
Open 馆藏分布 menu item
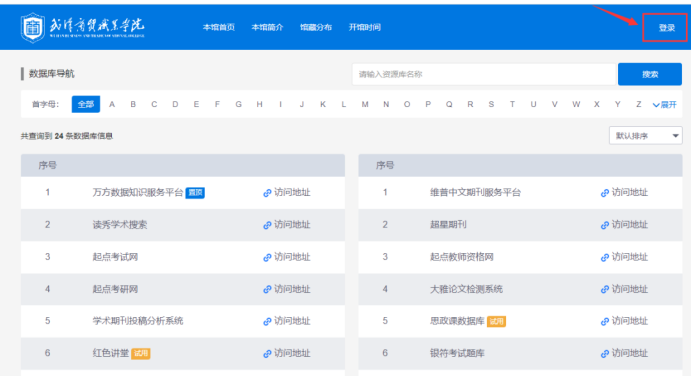click(316, 27)
